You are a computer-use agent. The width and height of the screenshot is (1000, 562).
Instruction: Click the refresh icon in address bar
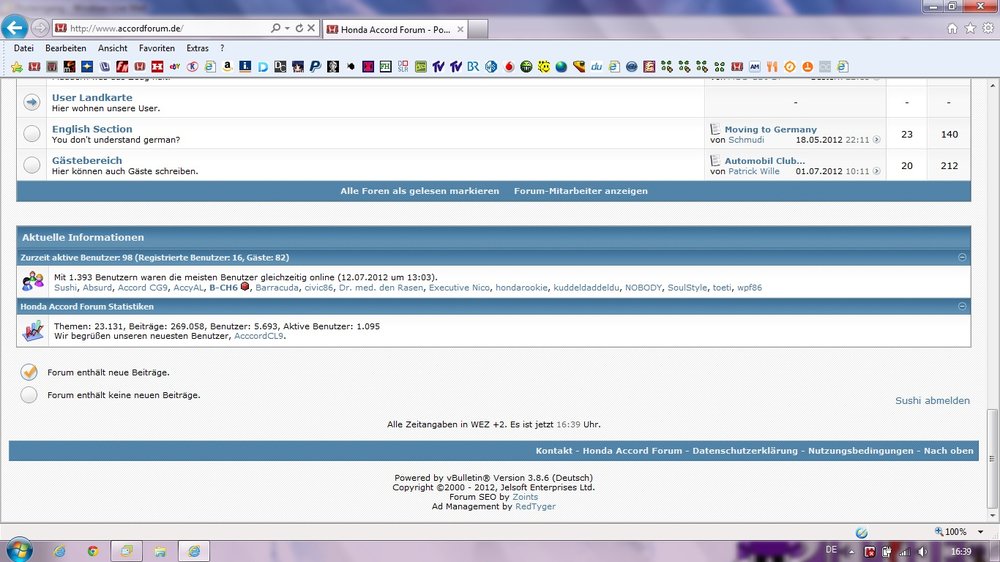(x=298, y=28)
